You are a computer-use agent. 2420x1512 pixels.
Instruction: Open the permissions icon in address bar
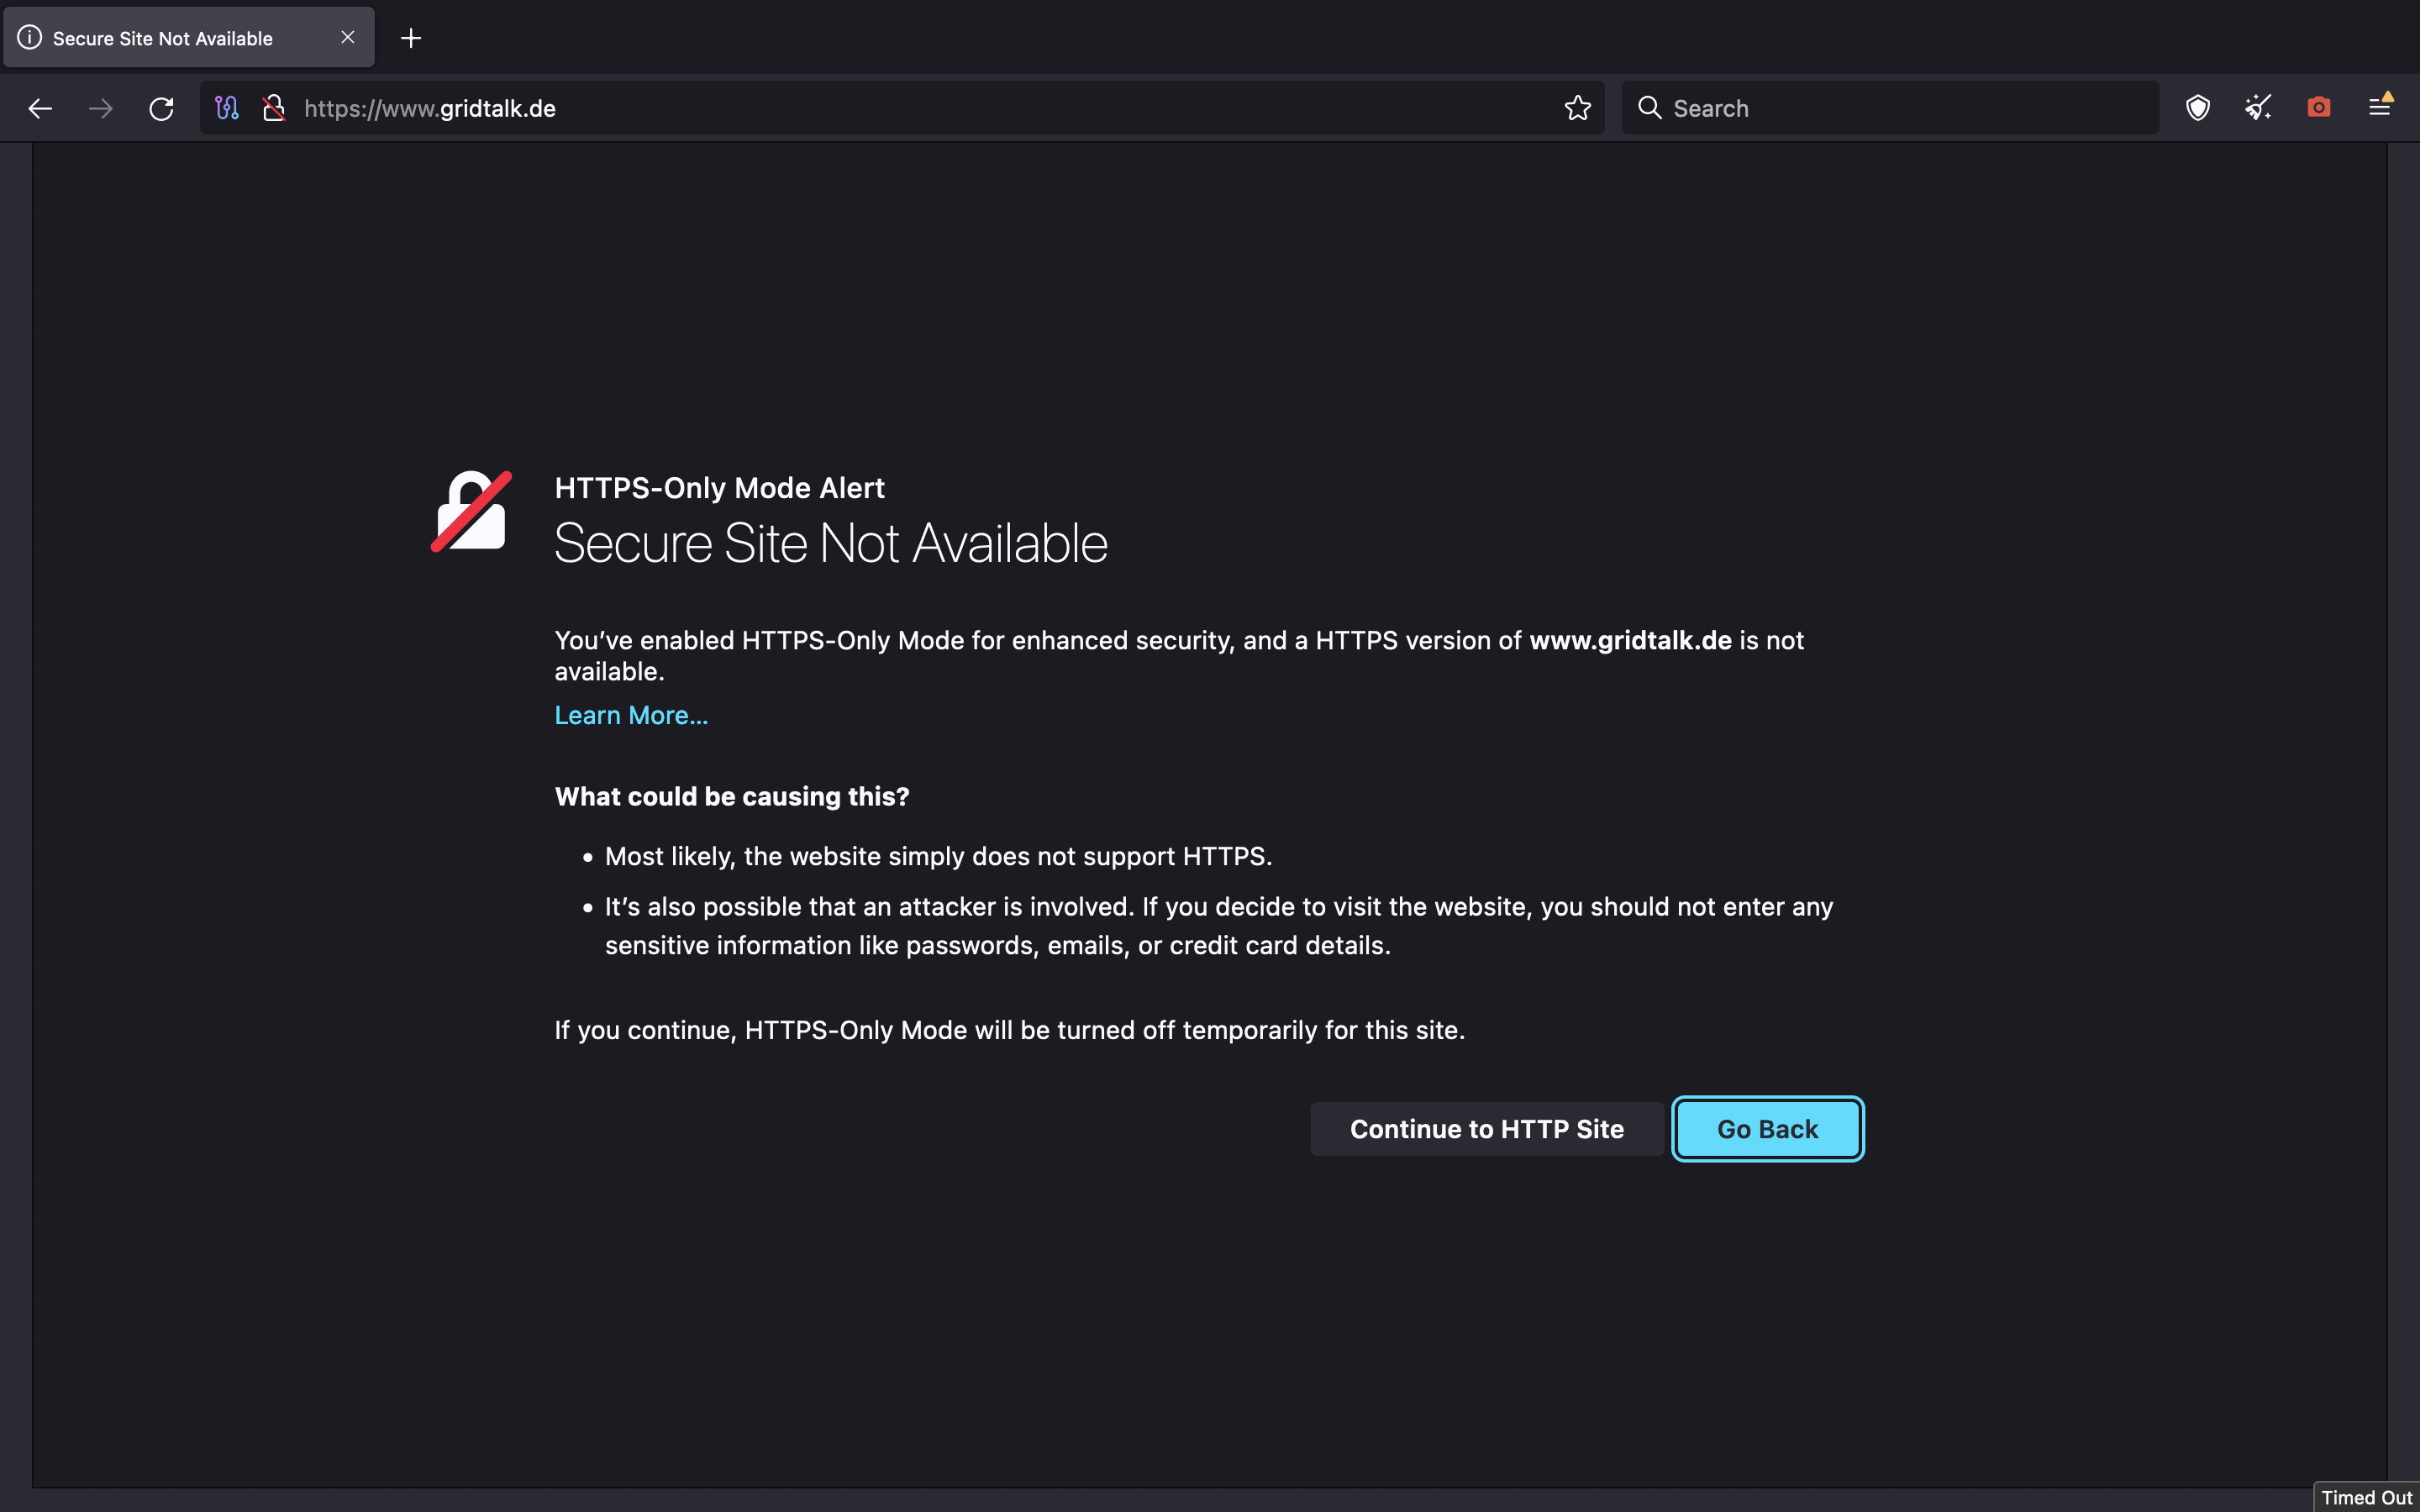[x=227, y=108]
